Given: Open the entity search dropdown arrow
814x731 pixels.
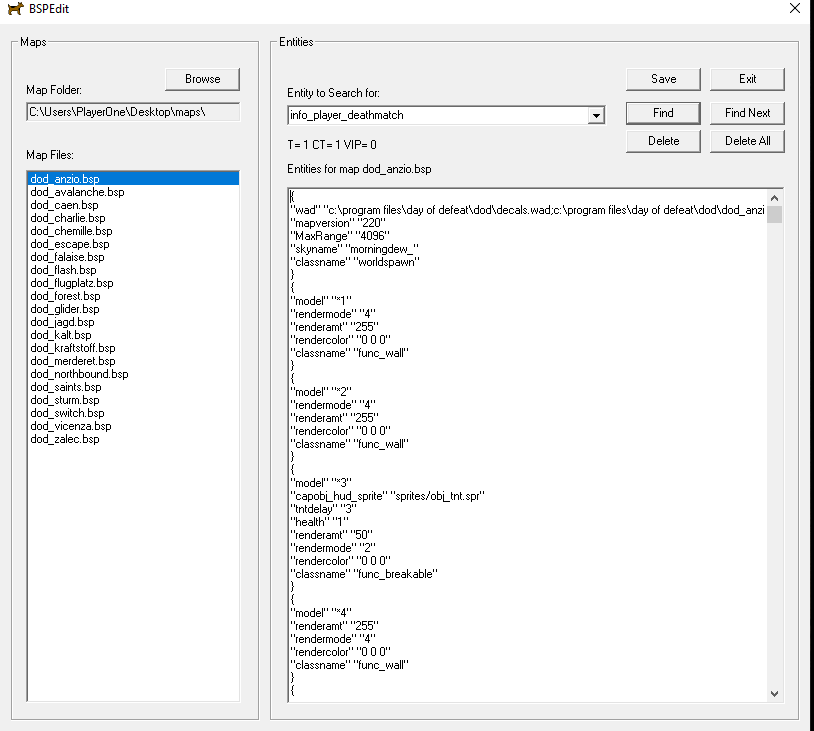Looking at the screenshot, I should tap(596, 115).
